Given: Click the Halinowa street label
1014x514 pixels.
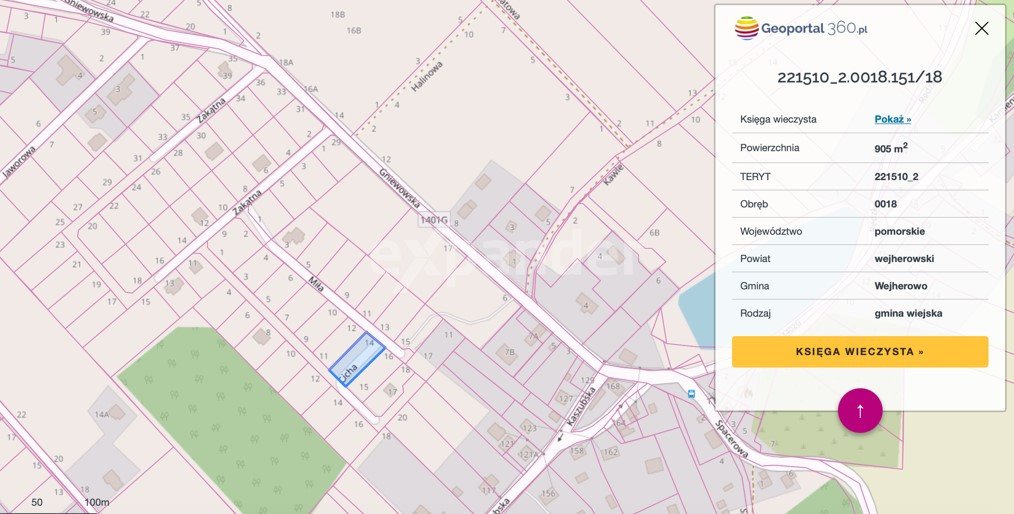Looking at the screenshot, I should tap(425, 74).
